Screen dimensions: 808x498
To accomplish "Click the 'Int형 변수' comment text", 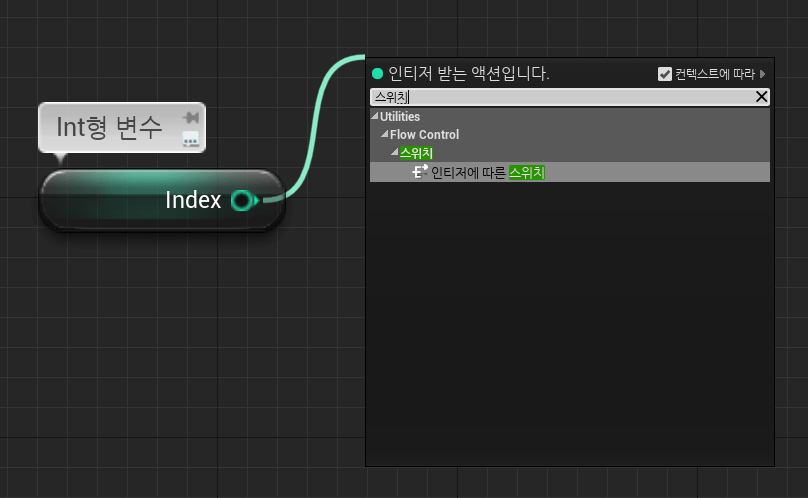I will click(x=109, y=127).
